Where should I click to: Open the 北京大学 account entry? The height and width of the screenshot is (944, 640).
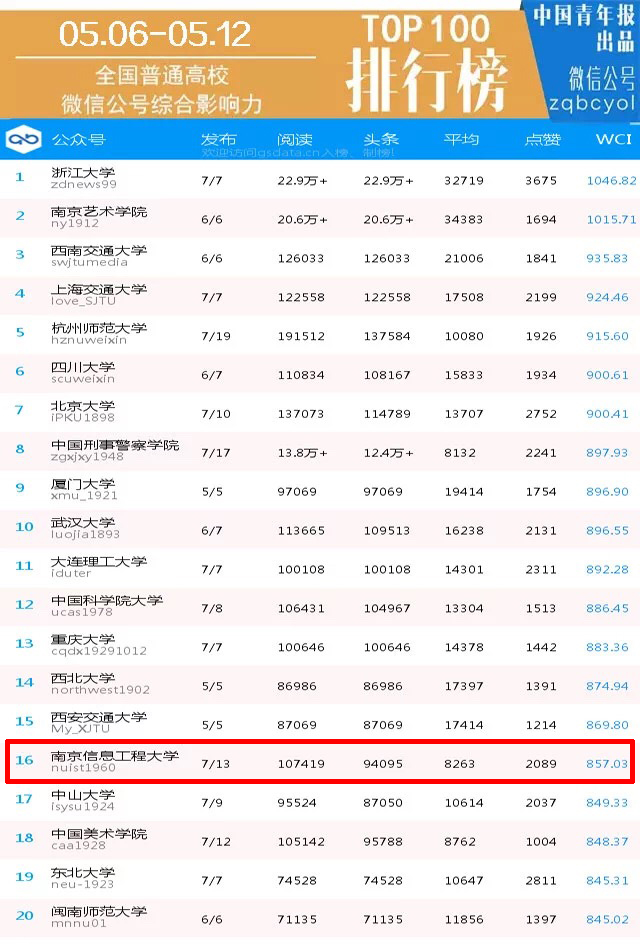(x=82, y=406)
